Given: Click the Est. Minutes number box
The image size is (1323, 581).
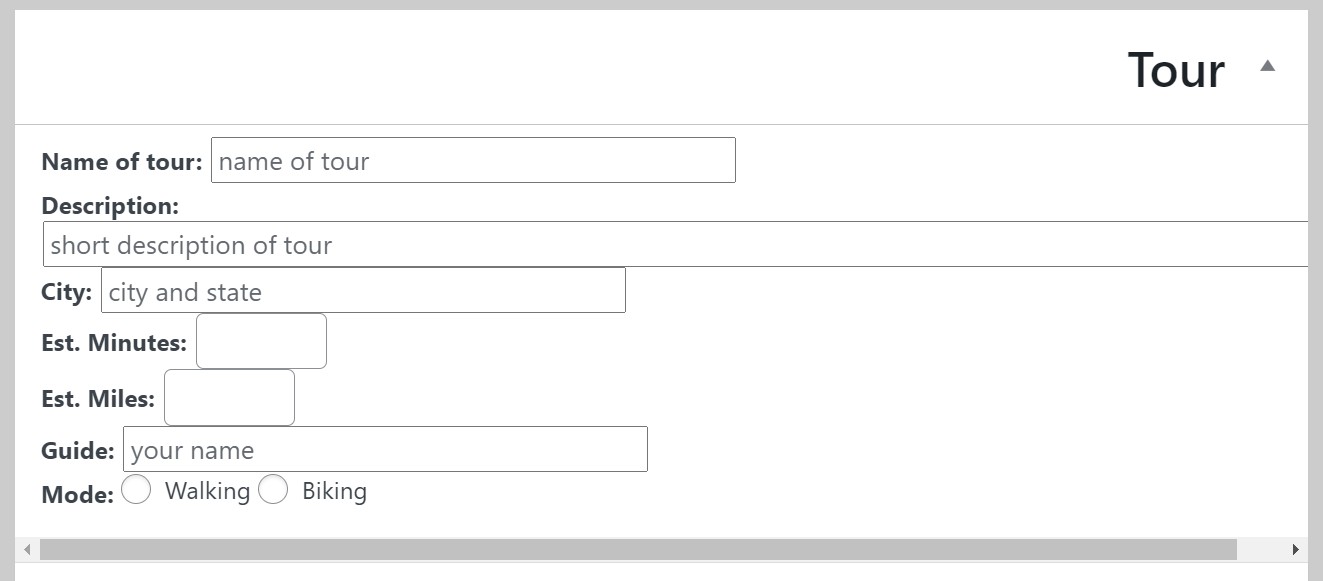Looking at the screenshot, I should click(x=261, y=341).
